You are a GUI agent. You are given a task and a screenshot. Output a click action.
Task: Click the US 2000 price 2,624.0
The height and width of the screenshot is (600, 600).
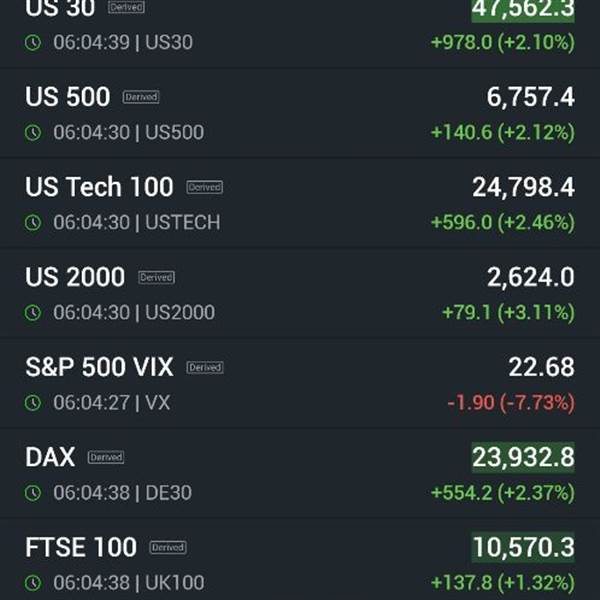pyautogui.click(x=530, y=277)
